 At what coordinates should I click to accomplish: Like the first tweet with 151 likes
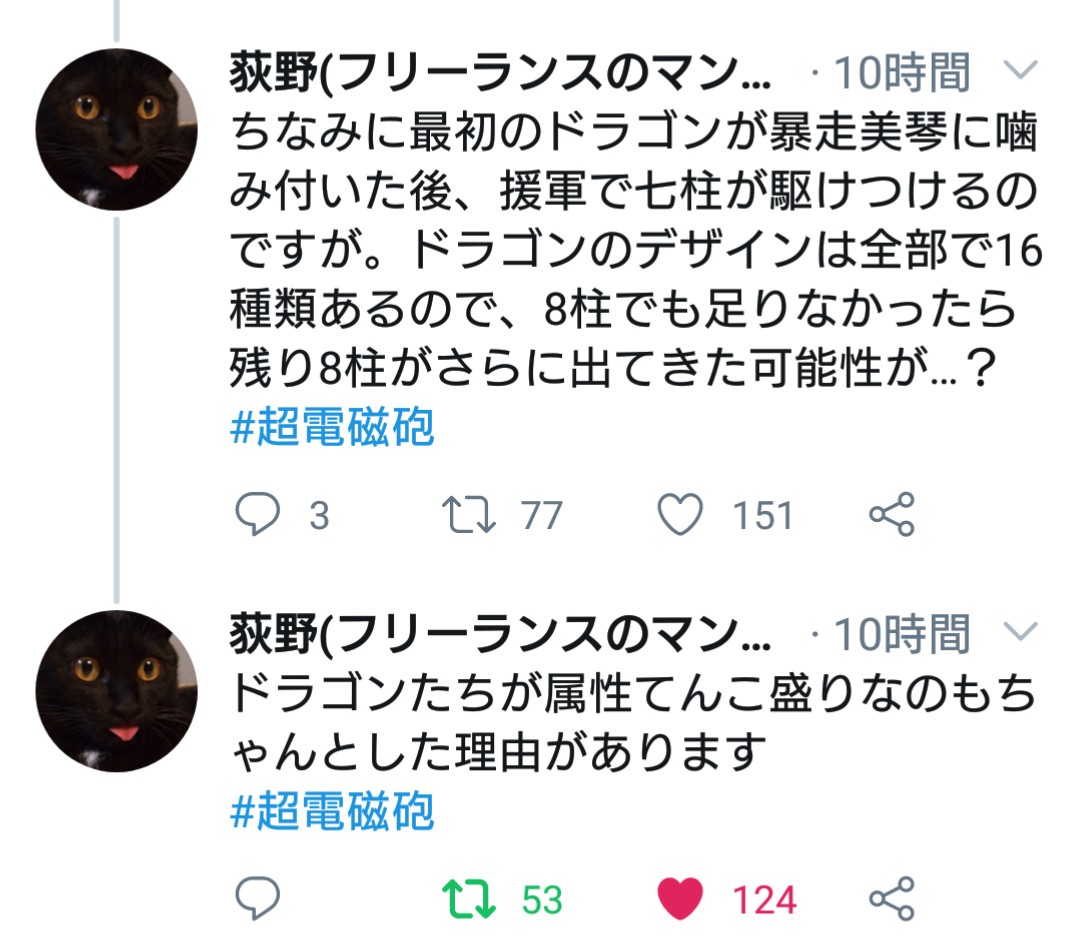(x=681, y=515)
